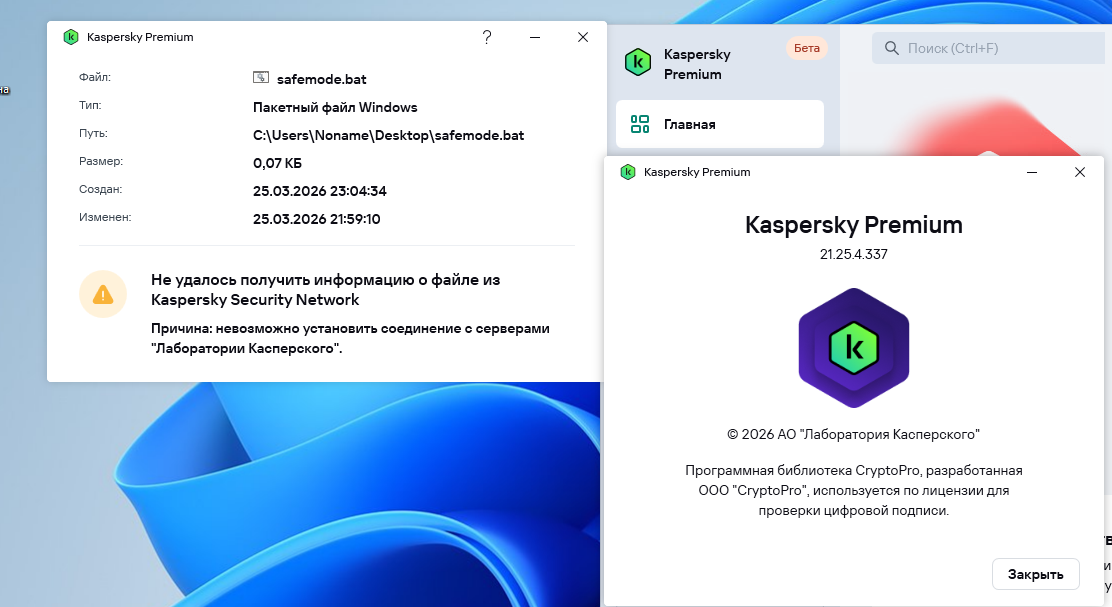
Task: Click the search magnifier icon
Action: click(891, 48)
